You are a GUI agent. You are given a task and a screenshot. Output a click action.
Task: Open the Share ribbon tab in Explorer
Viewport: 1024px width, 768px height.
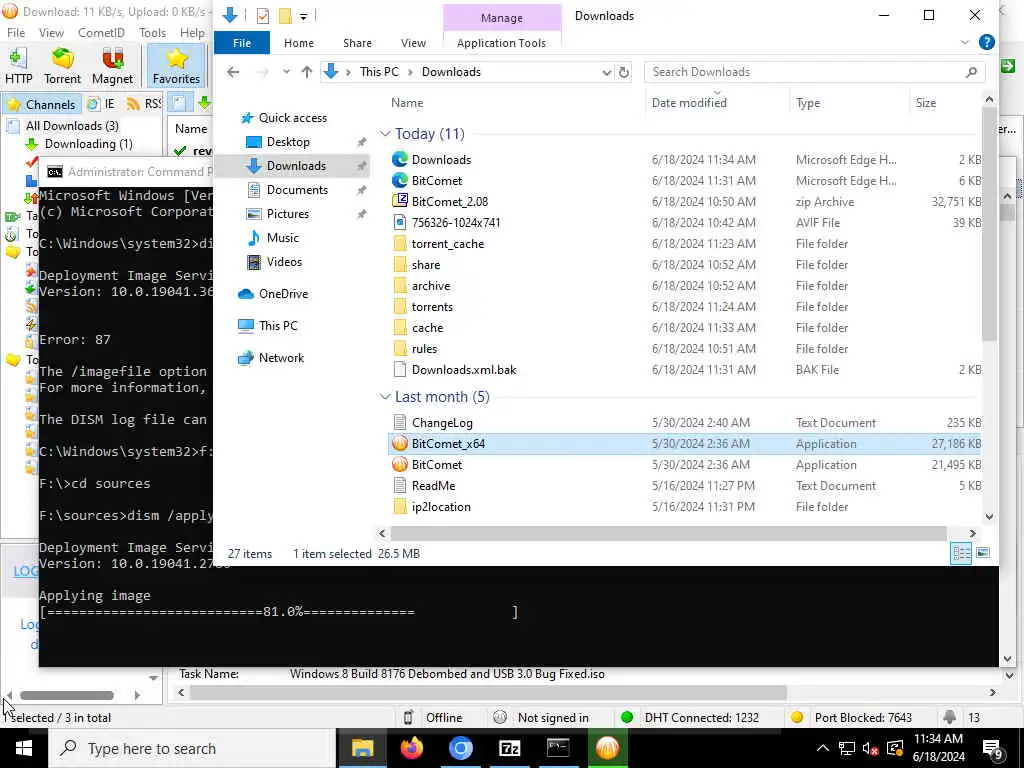point(357,43)
